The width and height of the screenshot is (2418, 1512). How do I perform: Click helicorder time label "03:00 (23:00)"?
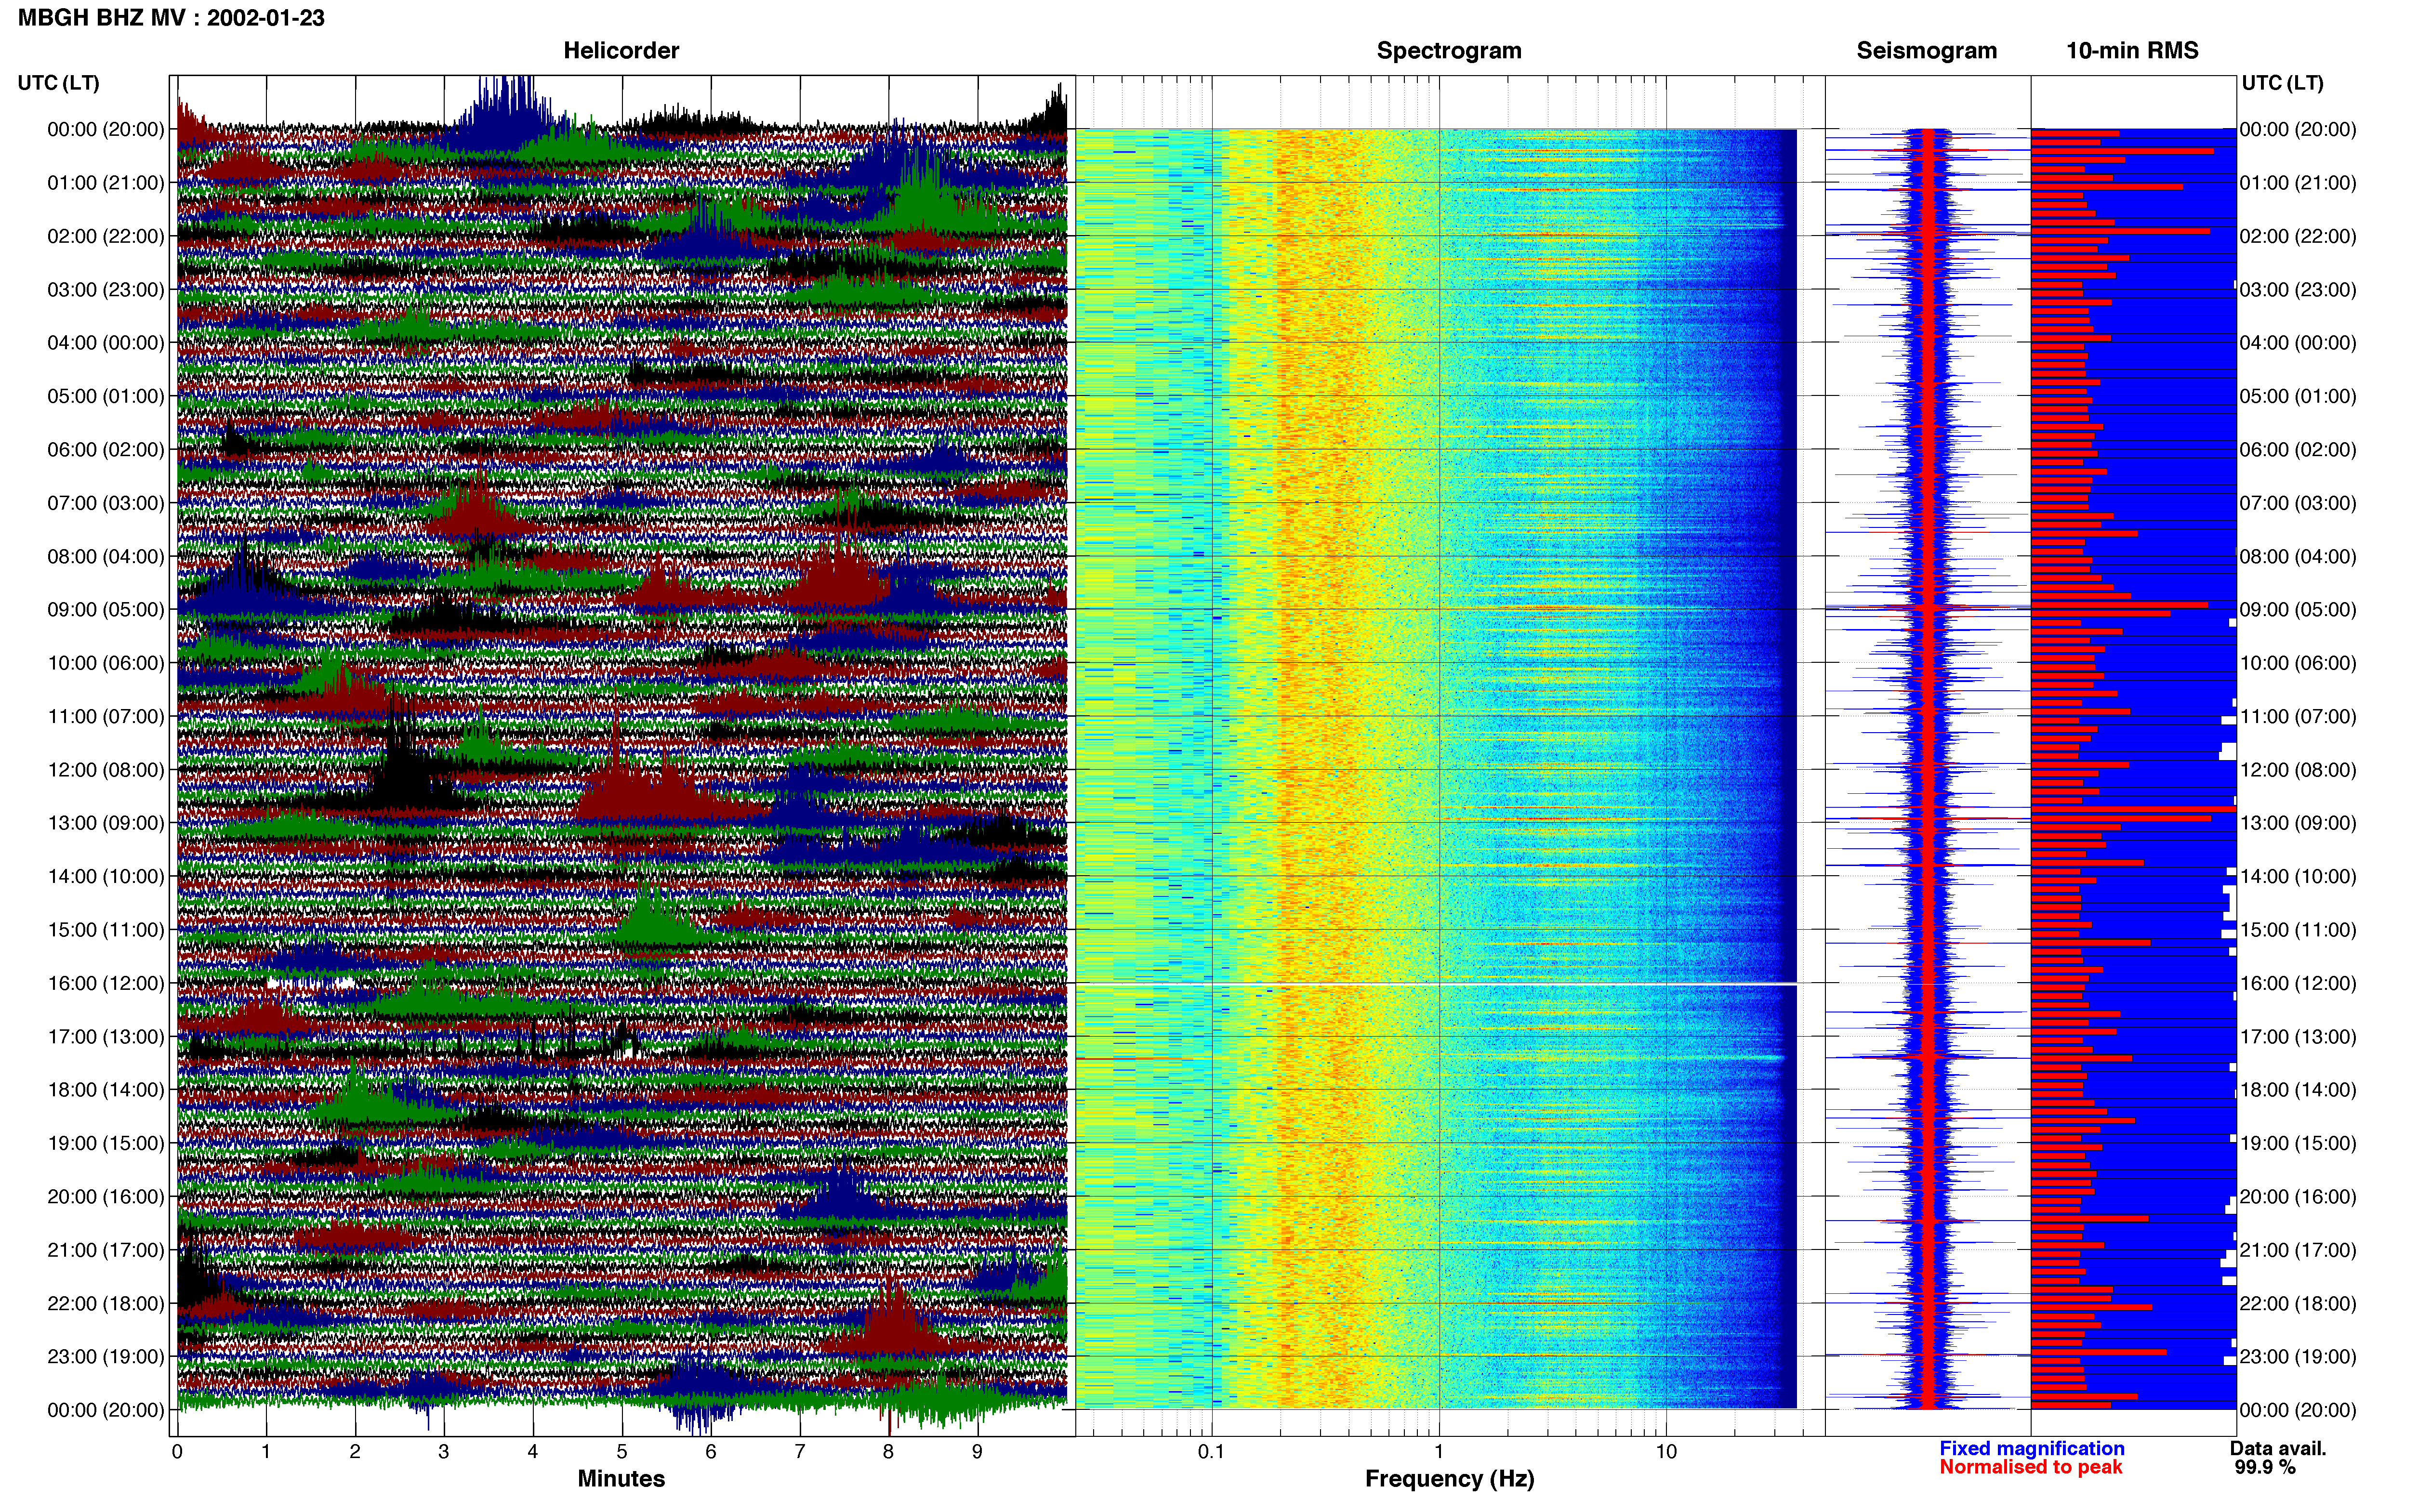click(x=105, y=290)
